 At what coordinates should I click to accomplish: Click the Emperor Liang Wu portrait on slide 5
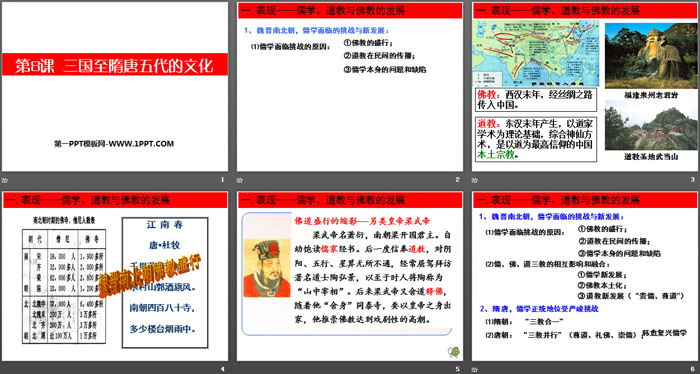267,268
